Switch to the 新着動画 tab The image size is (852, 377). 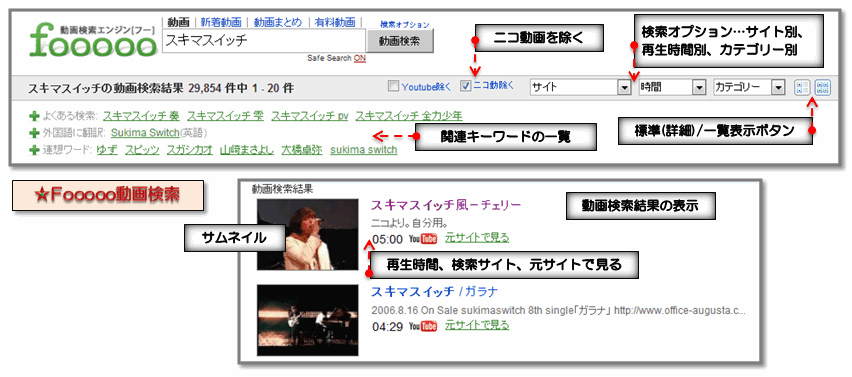pos(221,22)
